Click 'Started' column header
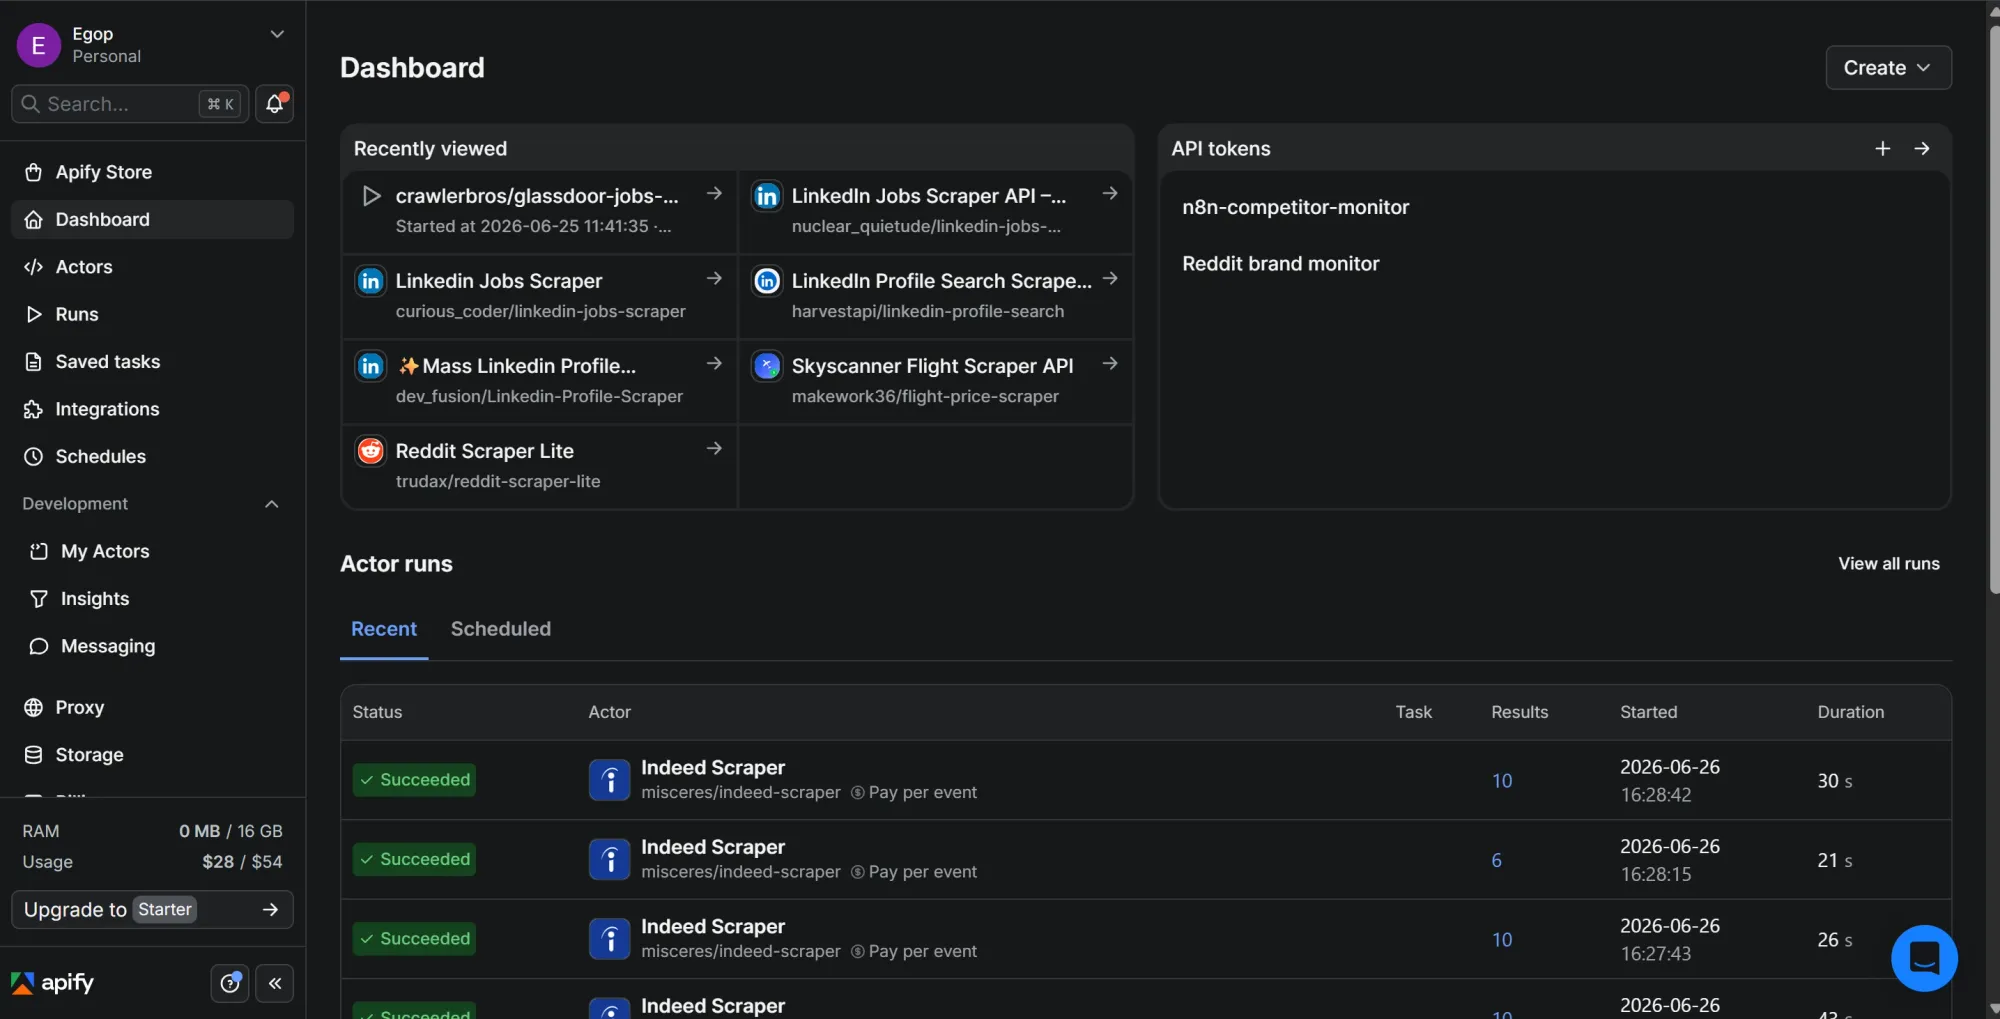The width and height of the screenshot is (2000, 1019). 1648,712
